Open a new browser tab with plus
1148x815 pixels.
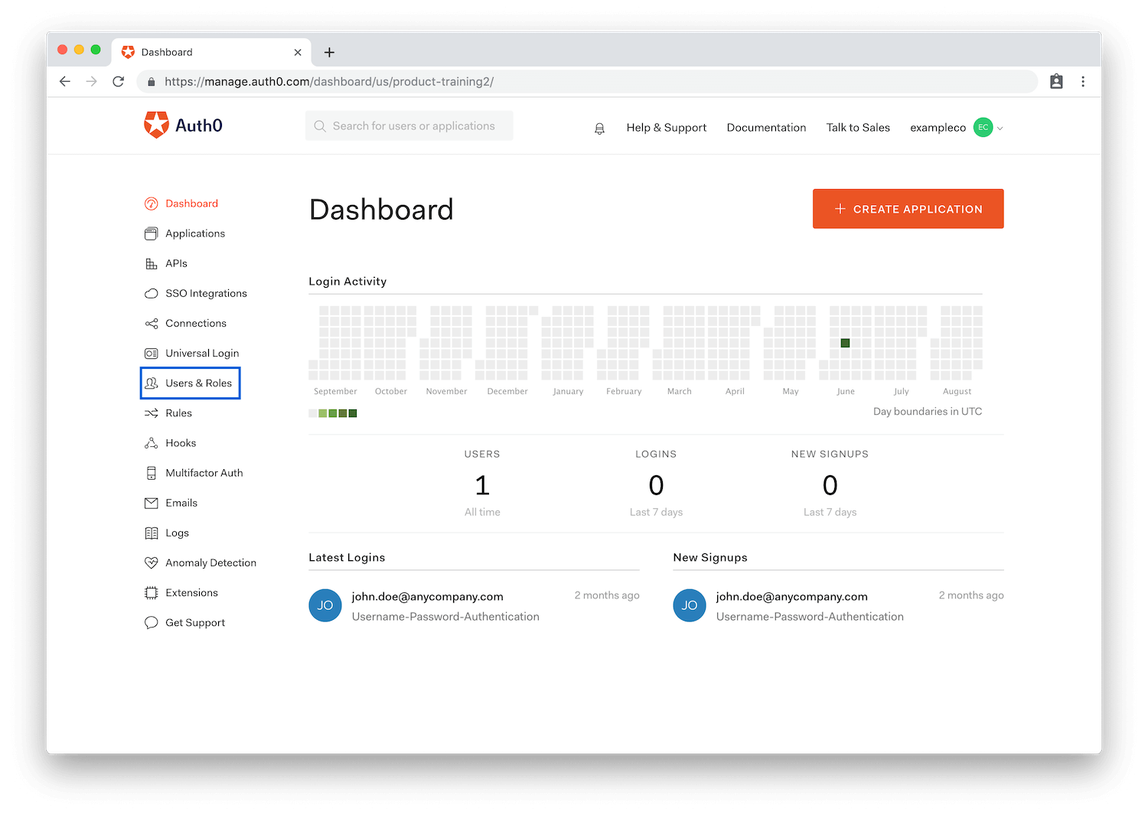[329, 52]
